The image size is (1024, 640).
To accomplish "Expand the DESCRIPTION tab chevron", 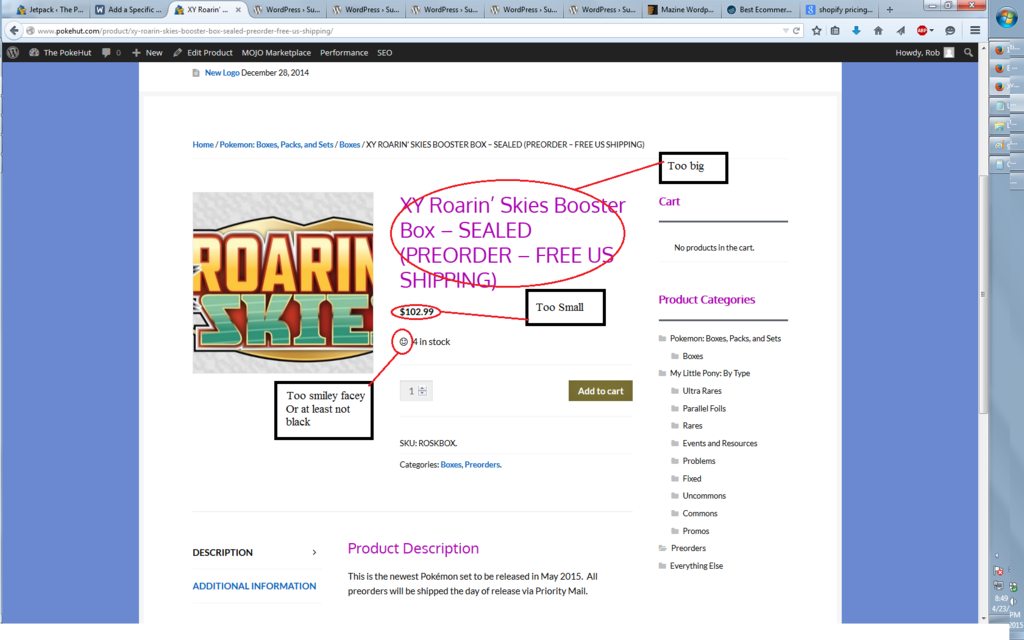I will click(x=314, y=552).
